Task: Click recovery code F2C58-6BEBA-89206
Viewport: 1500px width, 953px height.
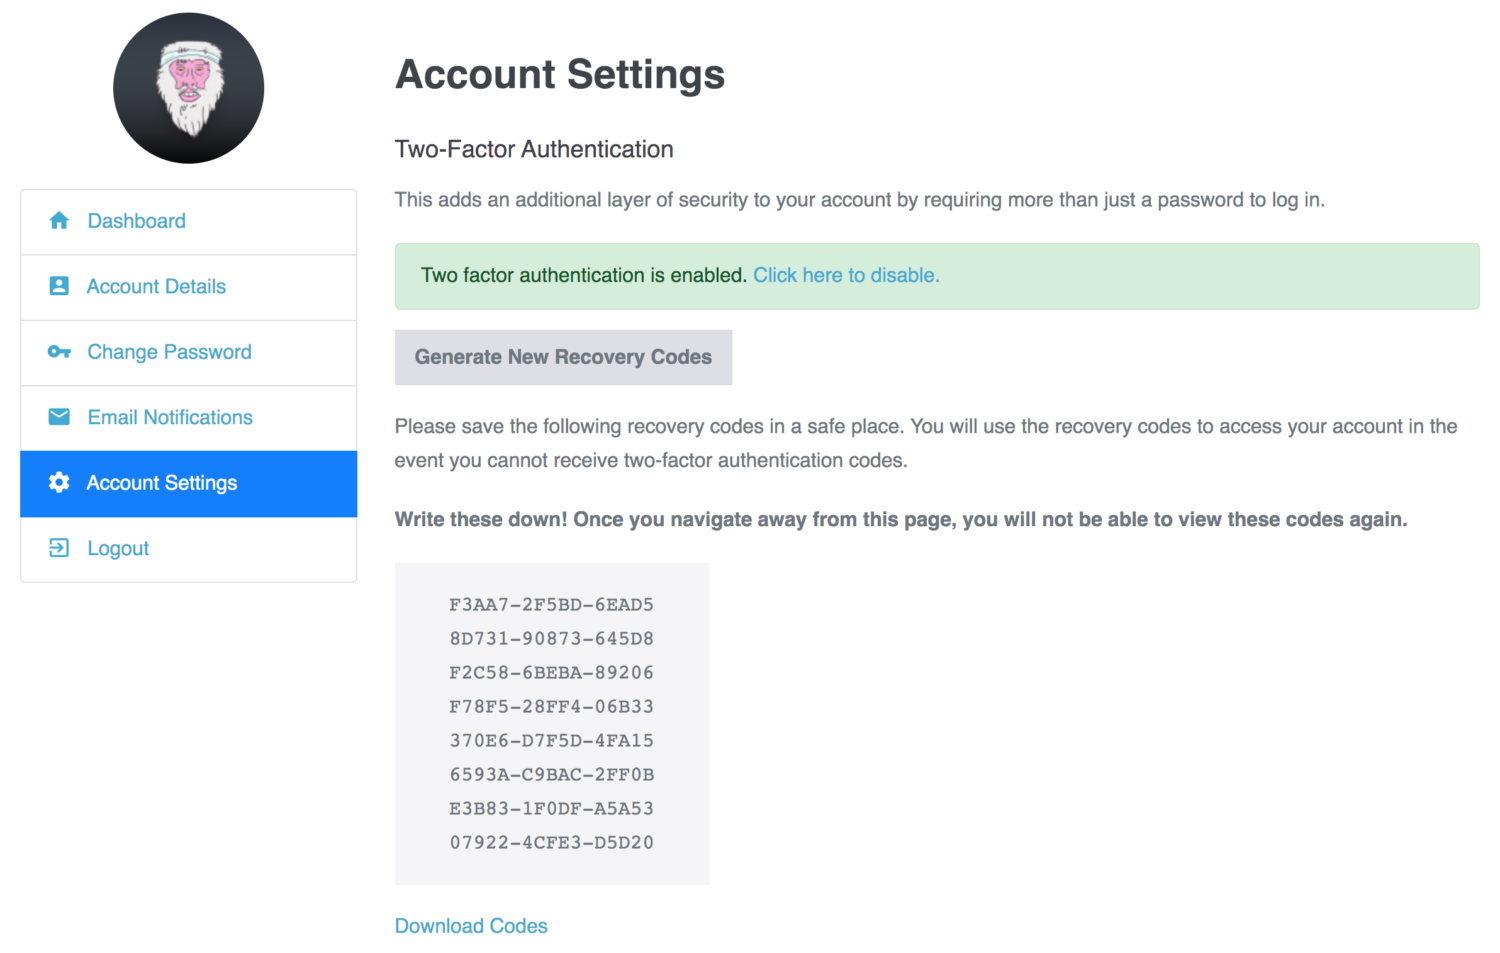Action: pos(551,673)
